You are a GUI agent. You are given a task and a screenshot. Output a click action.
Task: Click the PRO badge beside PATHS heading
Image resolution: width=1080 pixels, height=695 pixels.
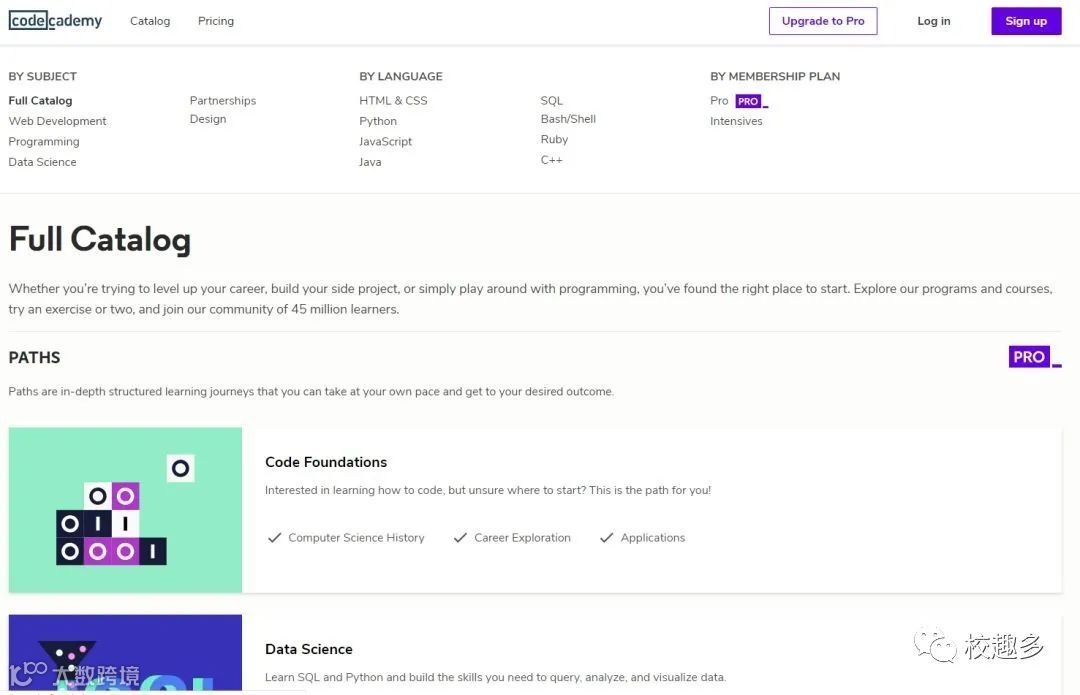1035,357
